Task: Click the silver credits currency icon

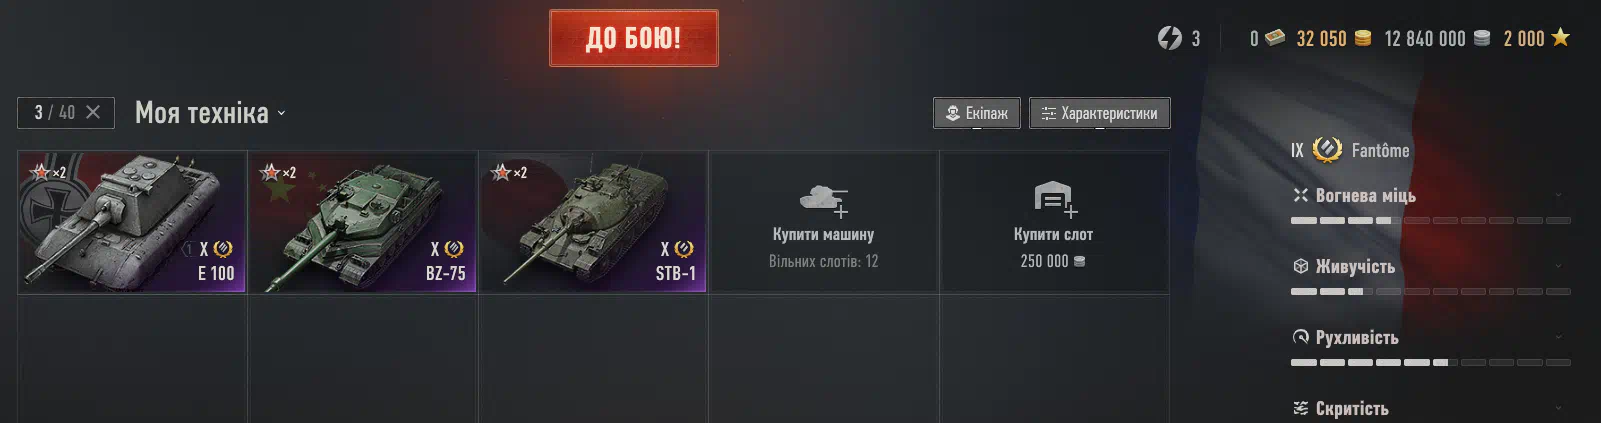Action: [1482, 38]
